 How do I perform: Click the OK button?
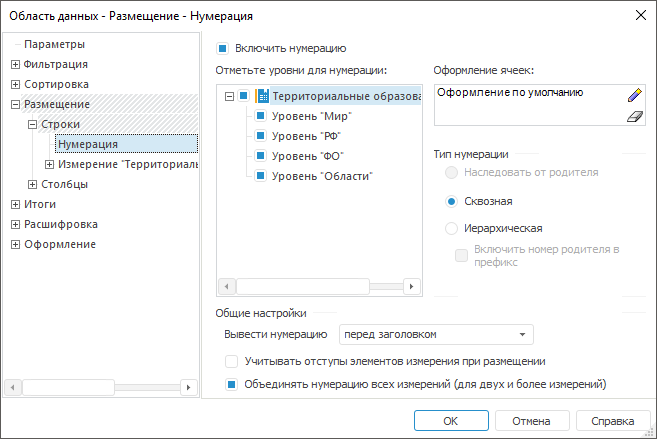(x=451, y=420)
